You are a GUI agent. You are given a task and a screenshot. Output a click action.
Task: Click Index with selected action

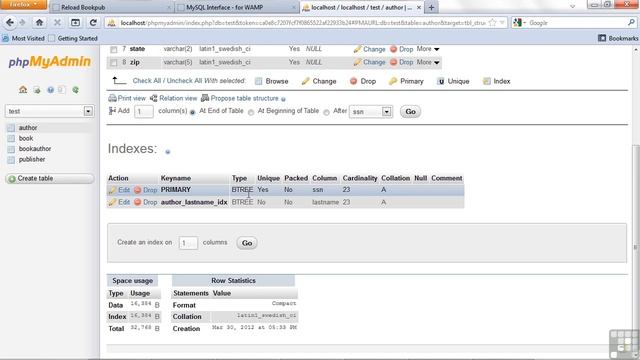coord(496,81)
